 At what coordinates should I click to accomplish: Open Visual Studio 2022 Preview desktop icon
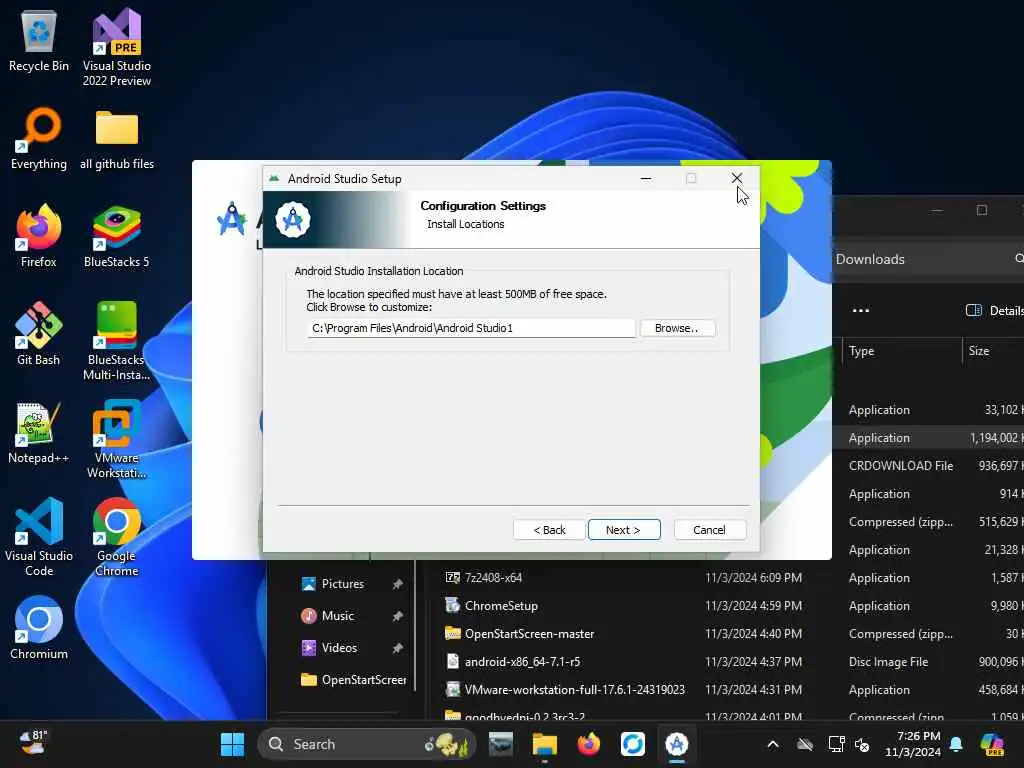click(x=117, y=47)
